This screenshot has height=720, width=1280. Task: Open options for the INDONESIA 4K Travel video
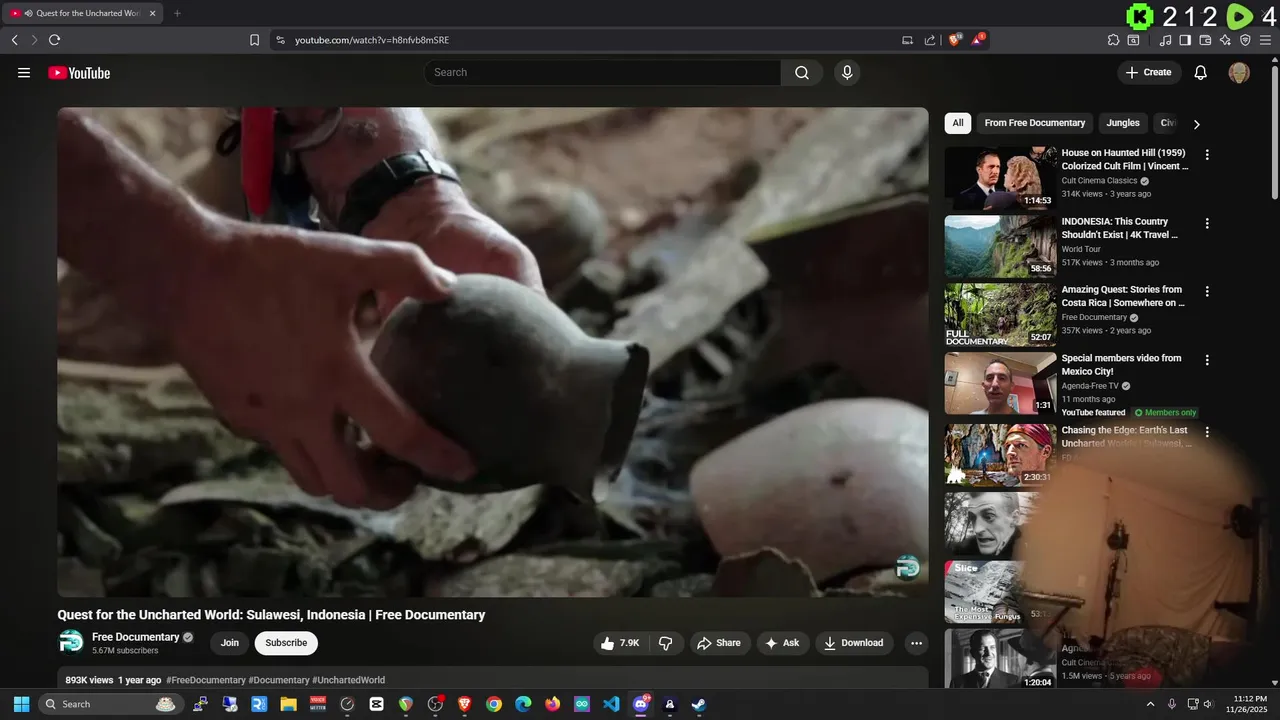[1207, 223]
